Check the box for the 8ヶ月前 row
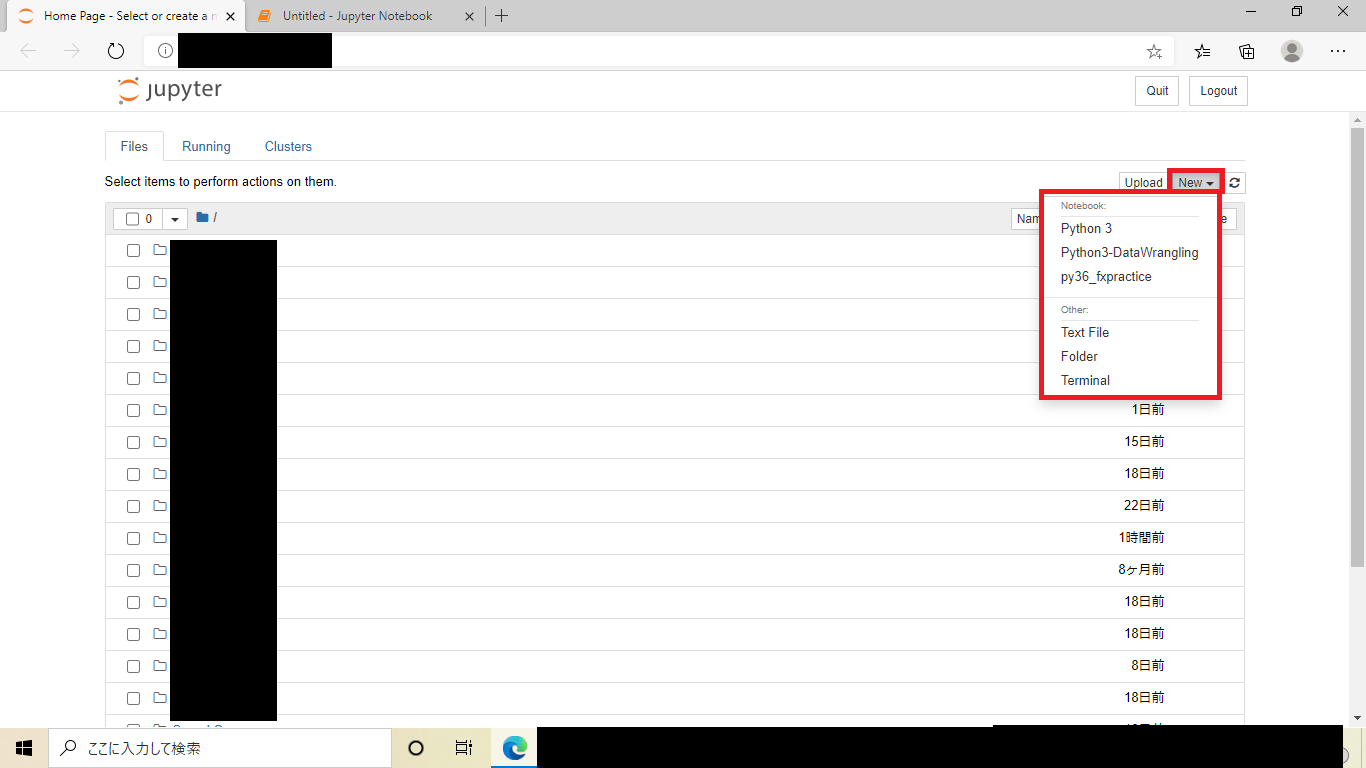The height and width of the screenshot is (768, 1366). tap(133, 570)
